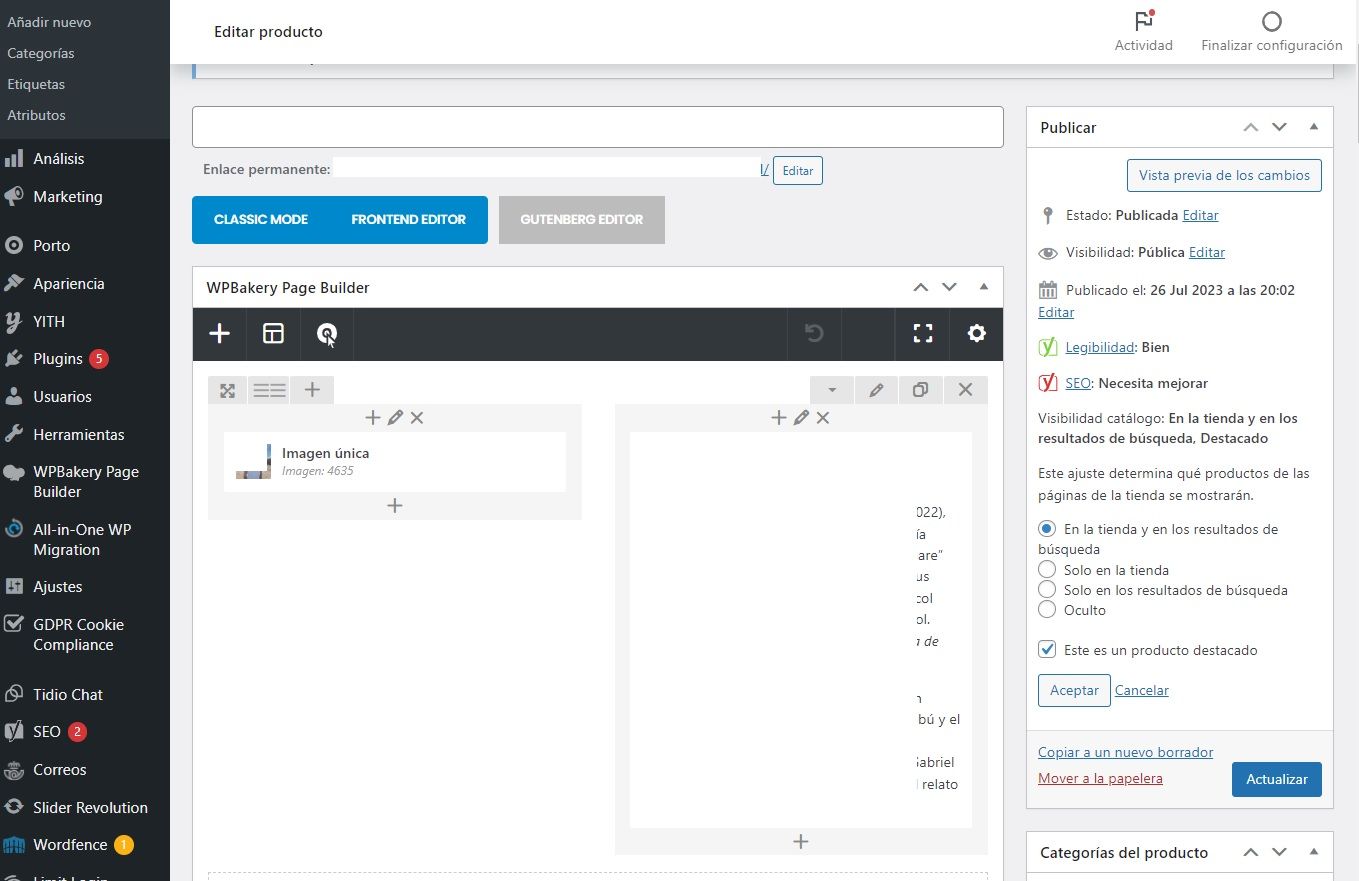Click the Actualizar button
Image resolution: width=1359 pixels, height=881 pixels.
[1277, 779]
